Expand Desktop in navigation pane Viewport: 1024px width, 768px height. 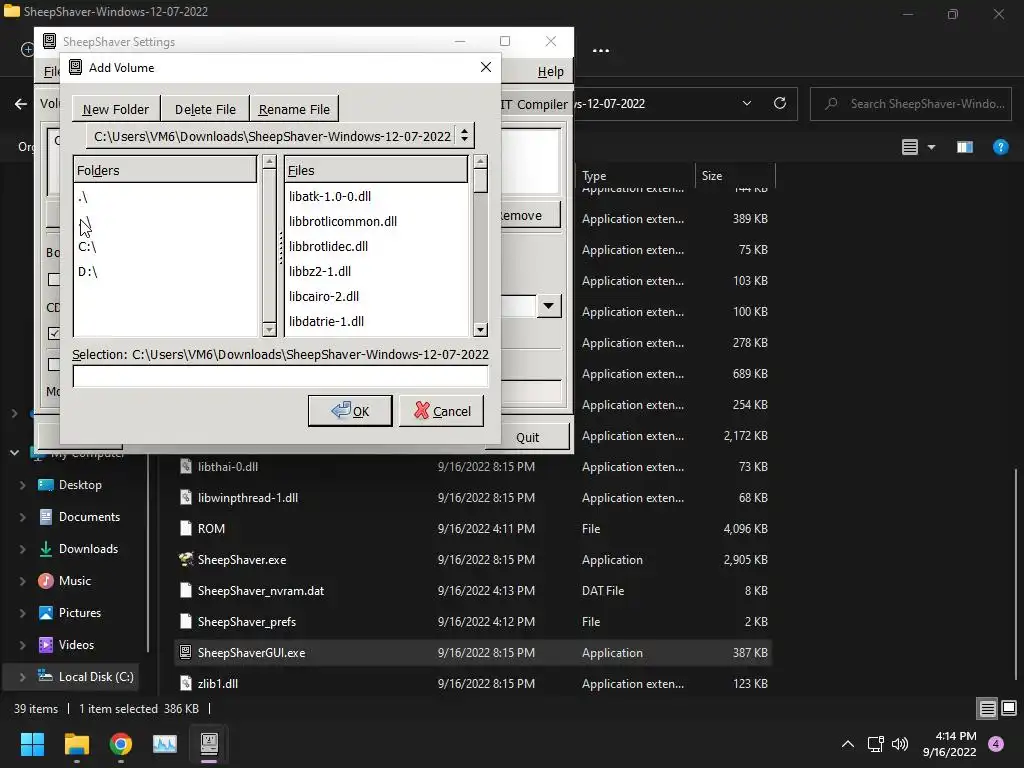pos(22,485)
